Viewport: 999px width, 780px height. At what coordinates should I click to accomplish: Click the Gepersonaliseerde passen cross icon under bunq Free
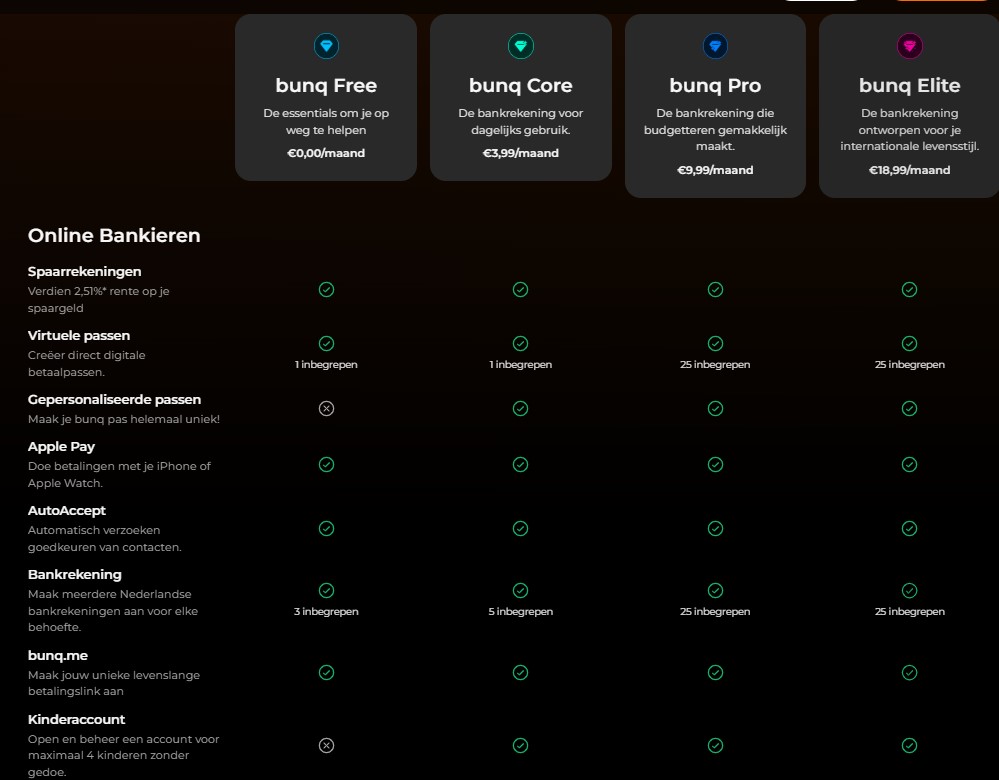pyautogui.click(x=326, y=408)
